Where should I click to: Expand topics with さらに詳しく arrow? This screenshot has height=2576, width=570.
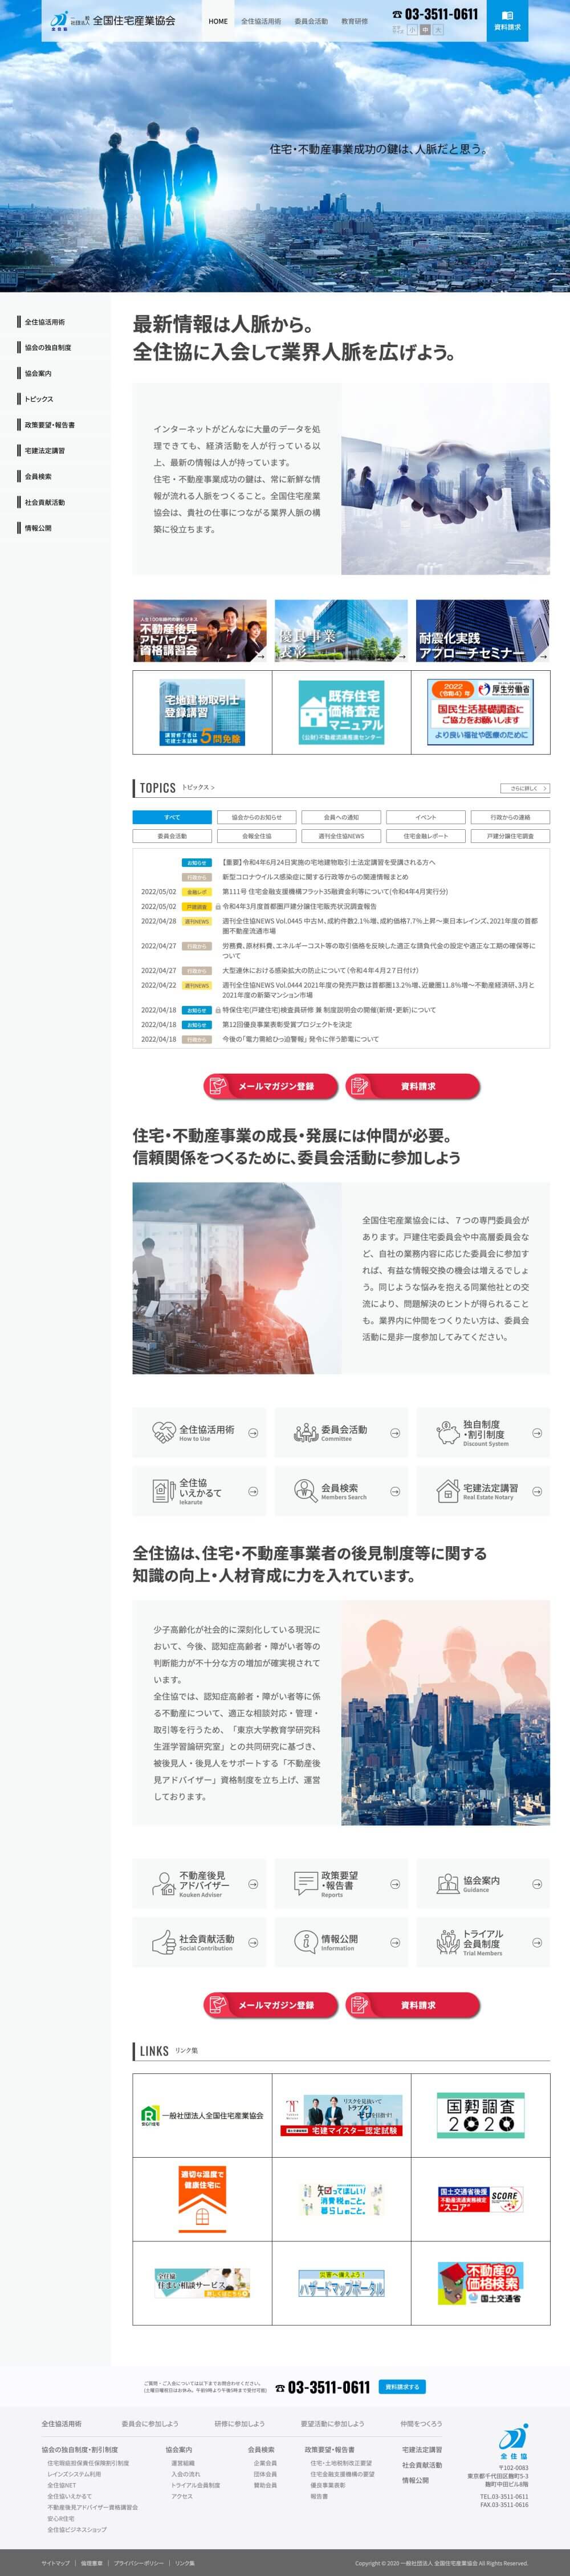pyautogui.click(x=525, y=788)
